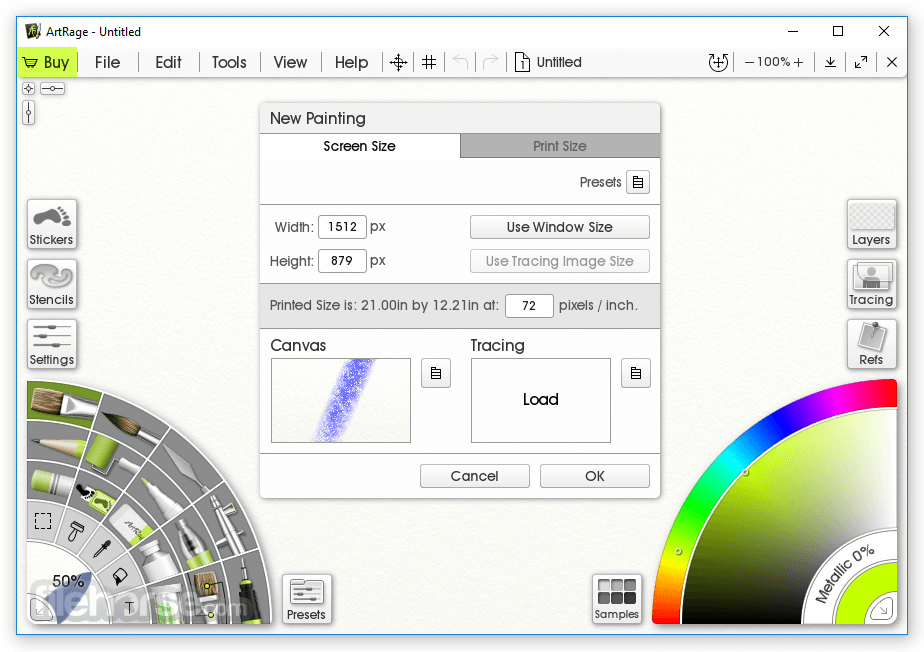Click the pixels per inch field
This screenshot has height=652, width=924.
click(x=529, y=306)
